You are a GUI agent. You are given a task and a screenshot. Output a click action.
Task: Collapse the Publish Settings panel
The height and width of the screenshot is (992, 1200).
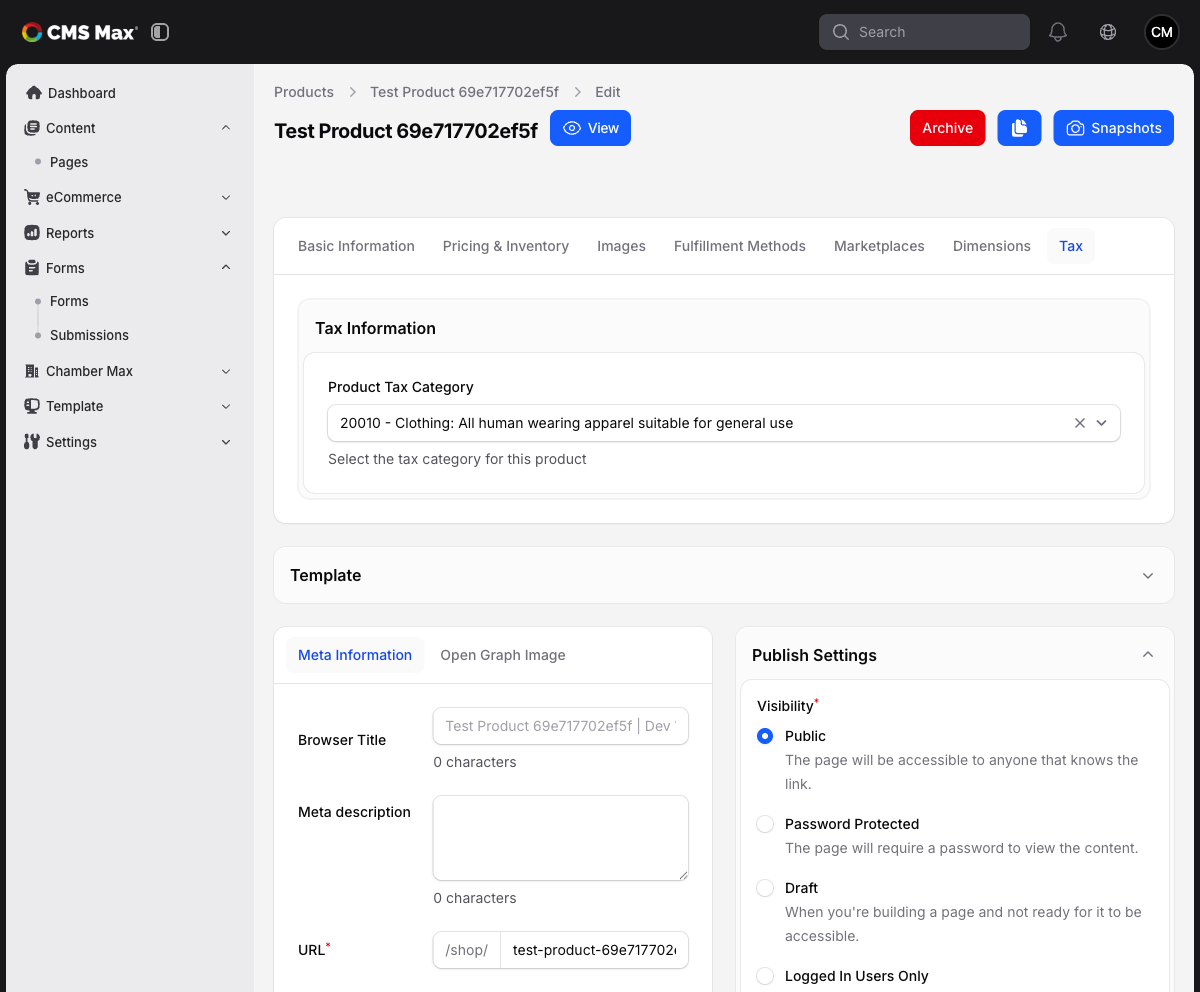click(1148, 655)
